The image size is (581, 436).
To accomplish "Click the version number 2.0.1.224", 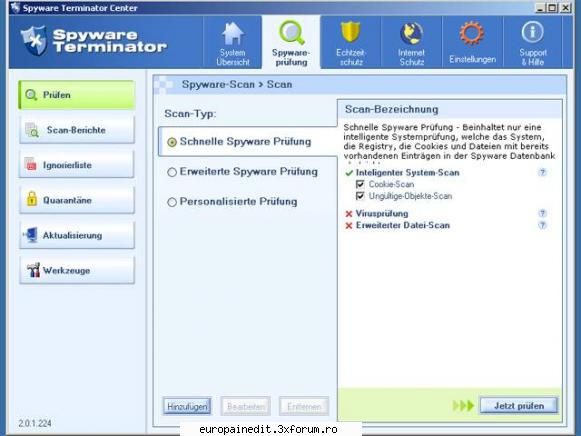I will (x=35, y=423).
